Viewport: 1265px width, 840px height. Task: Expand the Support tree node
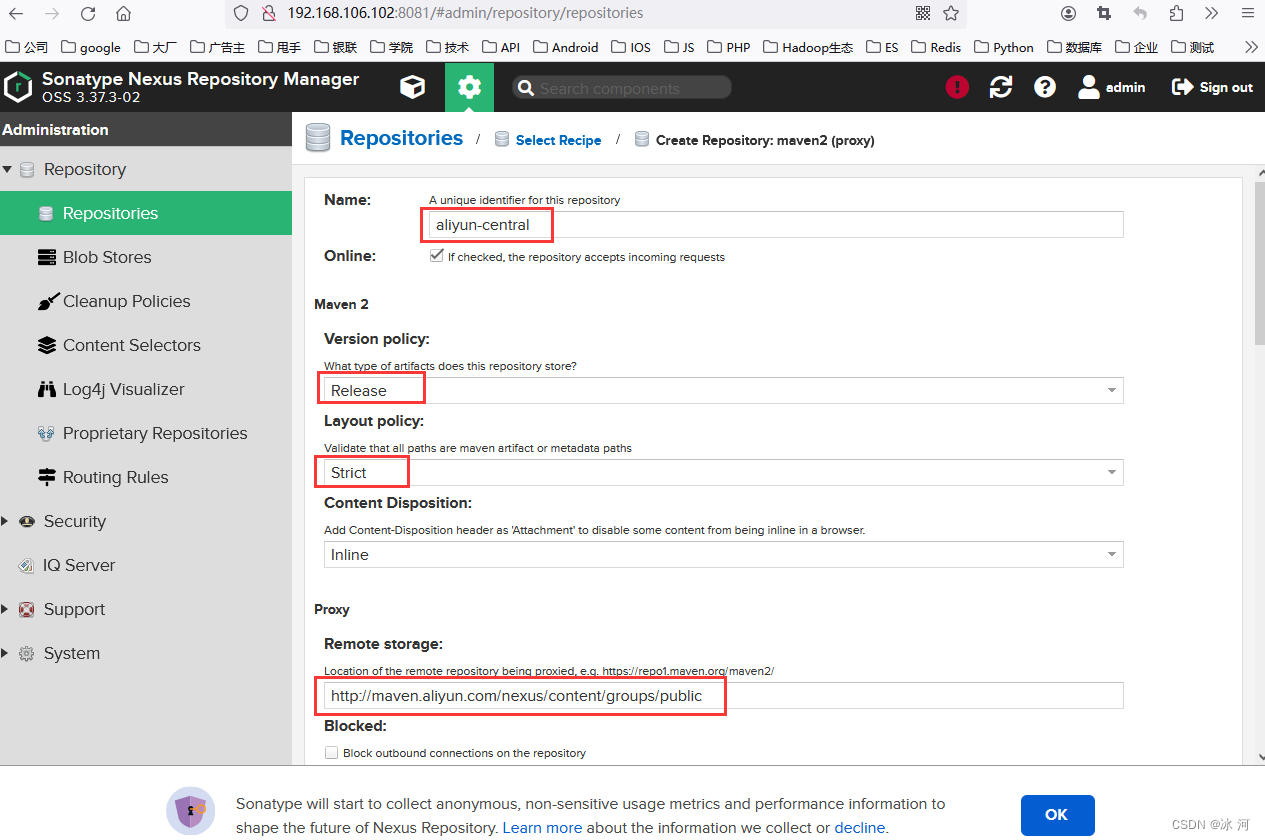click(x=6, y=609)
